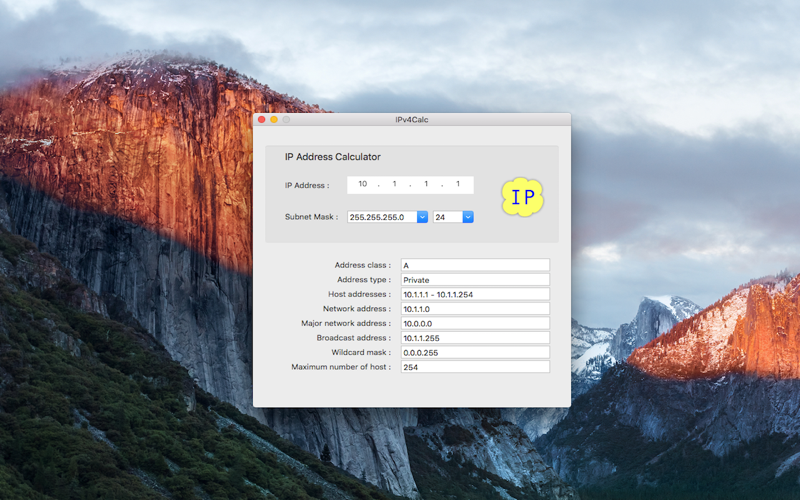Select the second octet of the IP address
Screen dimensions: 800x500
pos(394,184)
